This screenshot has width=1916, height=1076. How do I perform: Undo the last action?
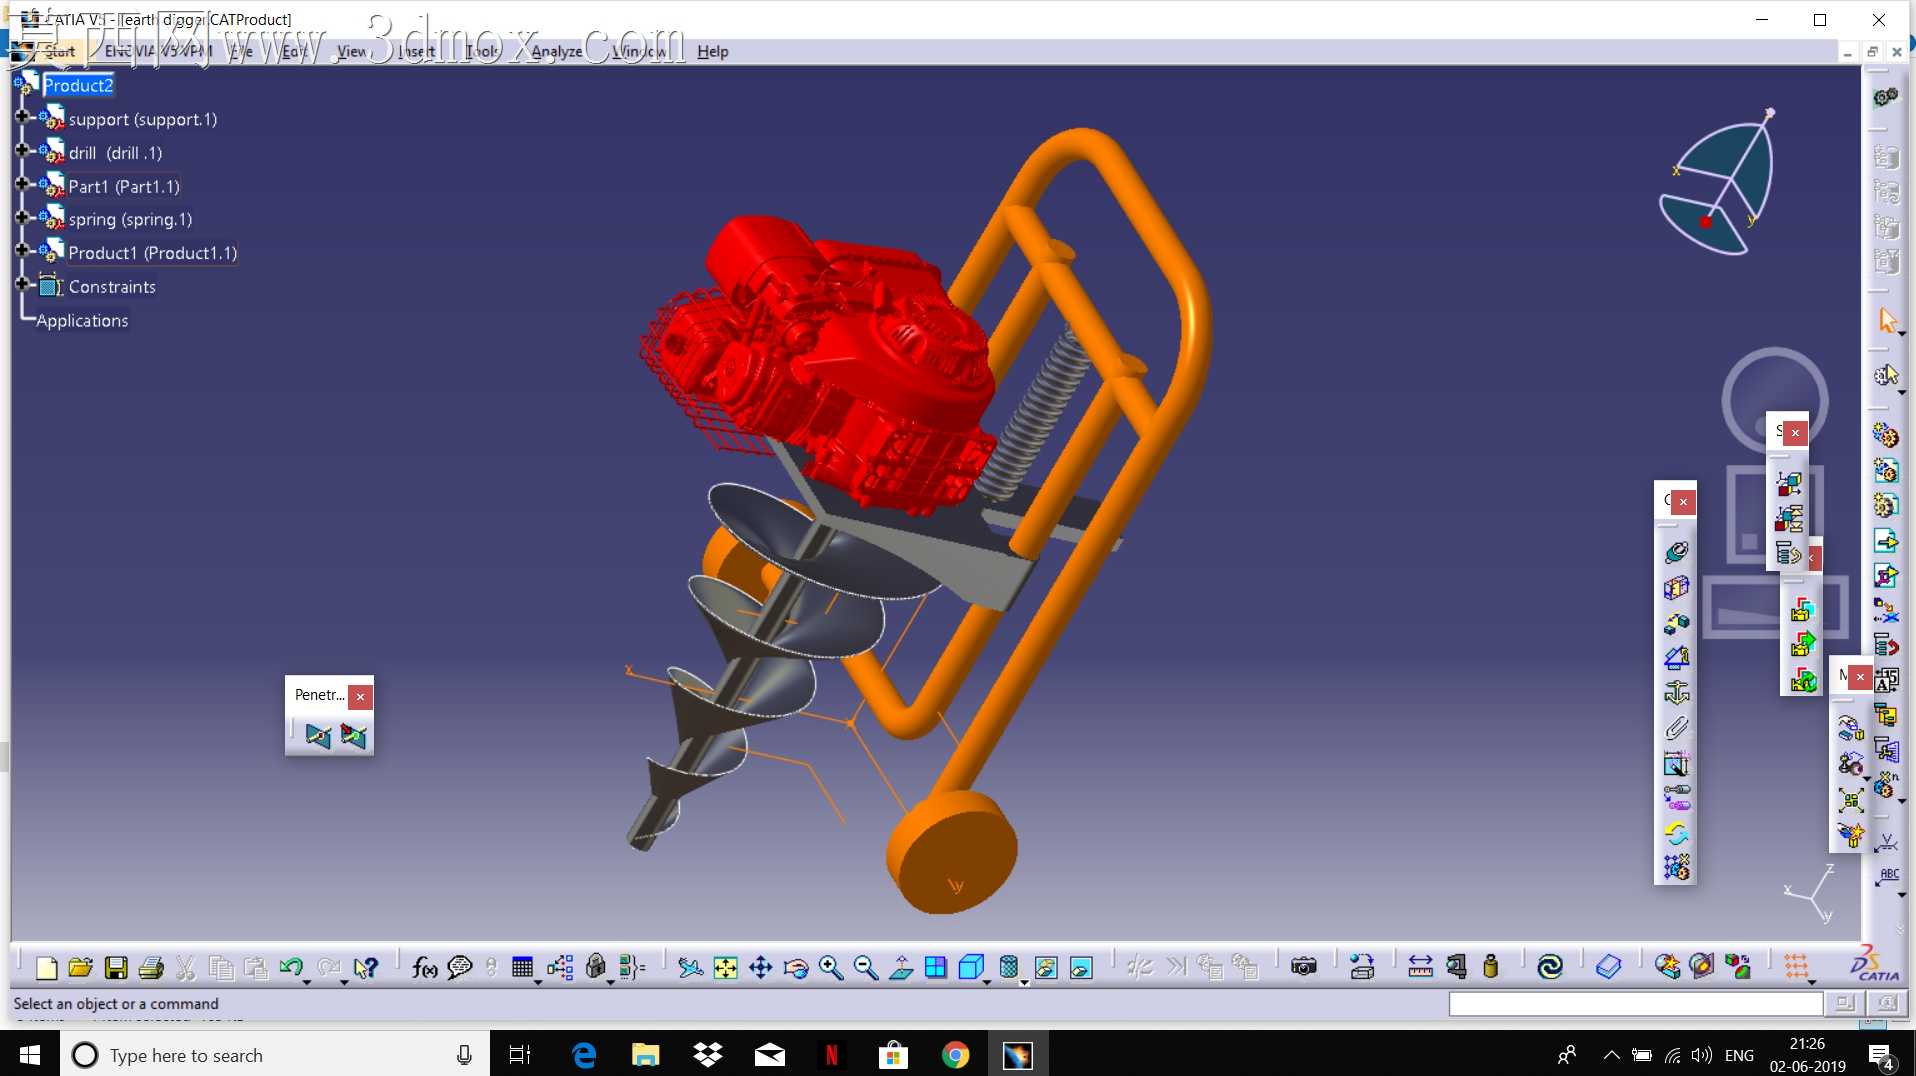tap(291, 967)
